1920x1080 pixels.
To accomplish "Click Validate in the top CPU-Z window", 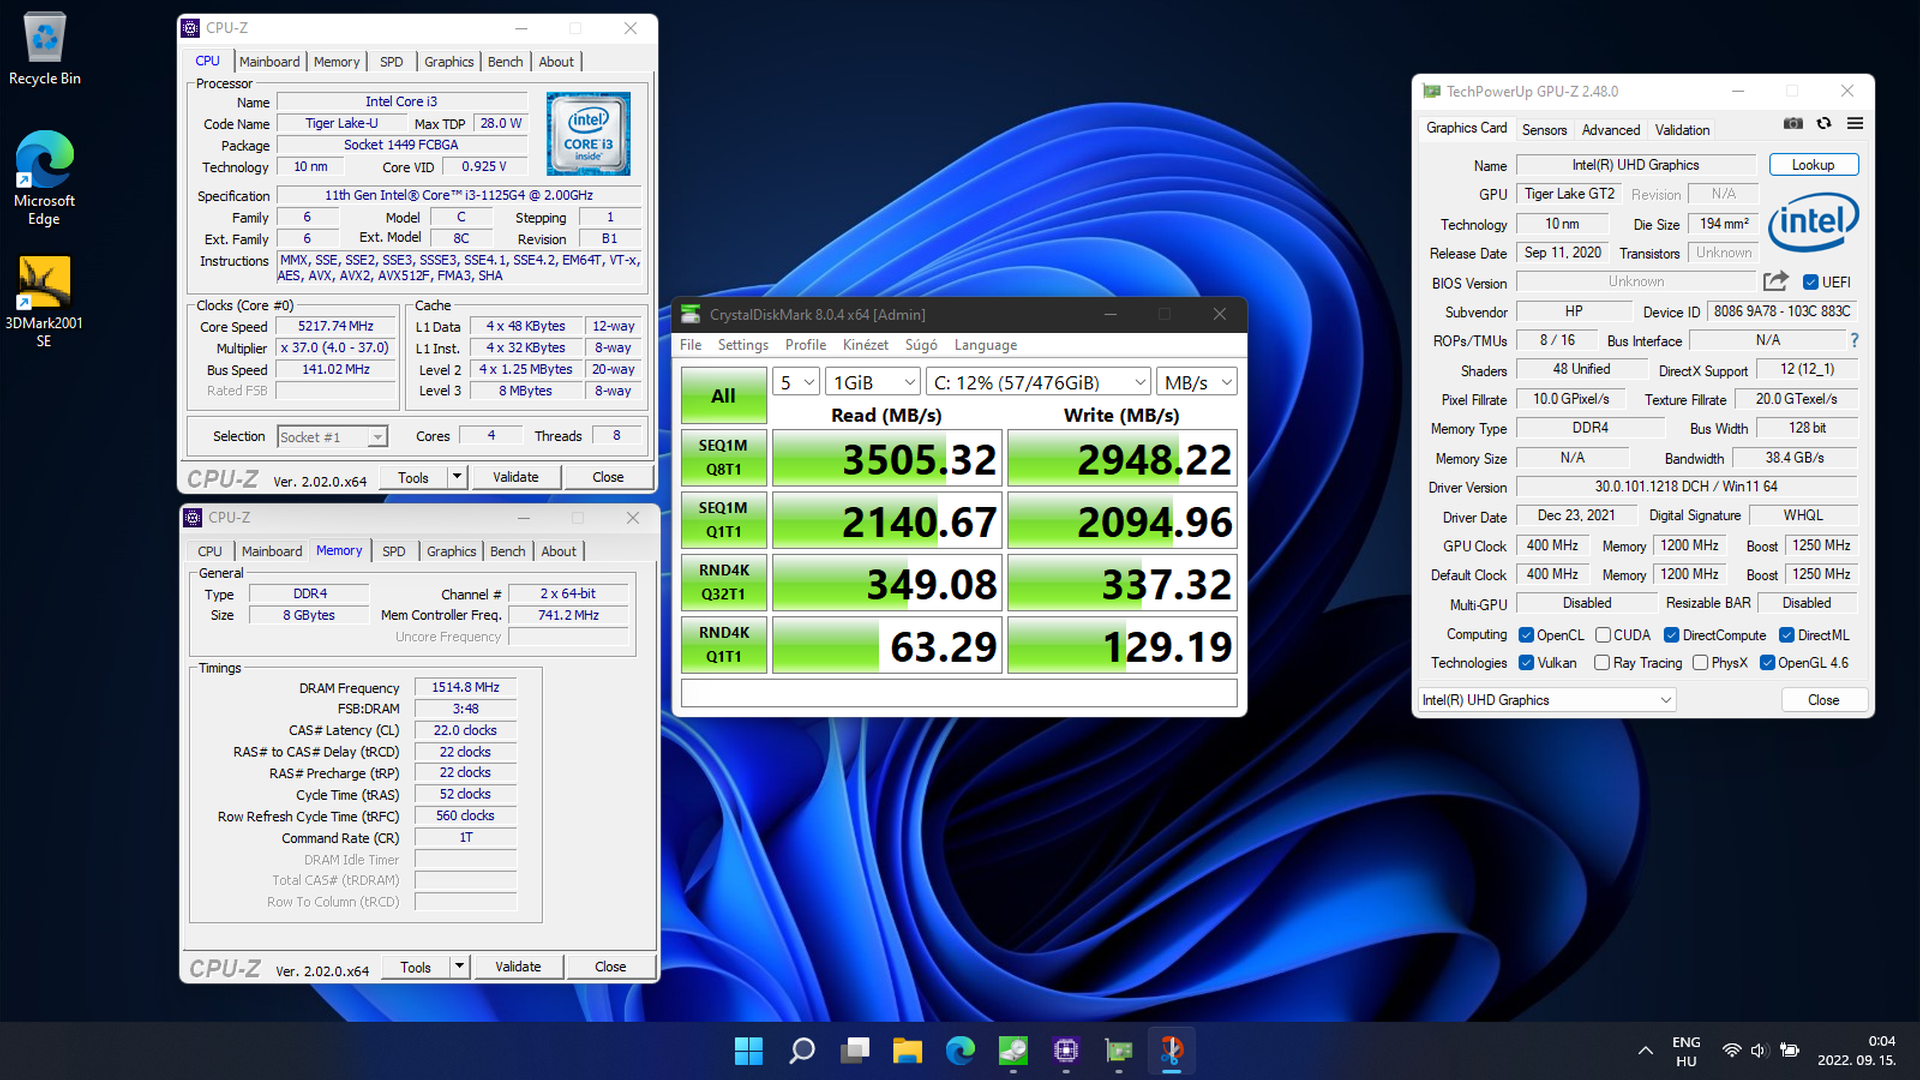I will [515, 477].
